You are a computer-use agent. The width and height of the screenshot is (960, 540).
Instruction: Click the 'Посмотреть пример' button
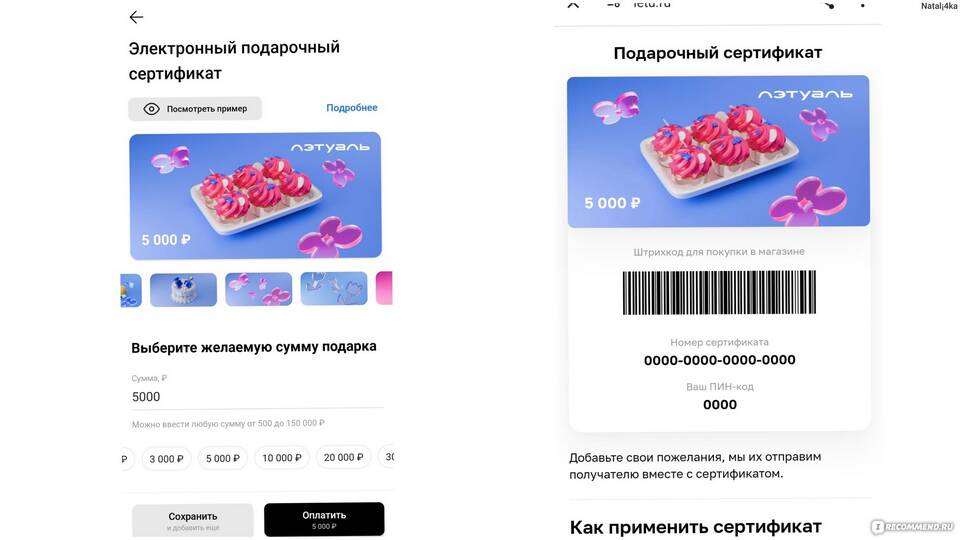(195, 109)
